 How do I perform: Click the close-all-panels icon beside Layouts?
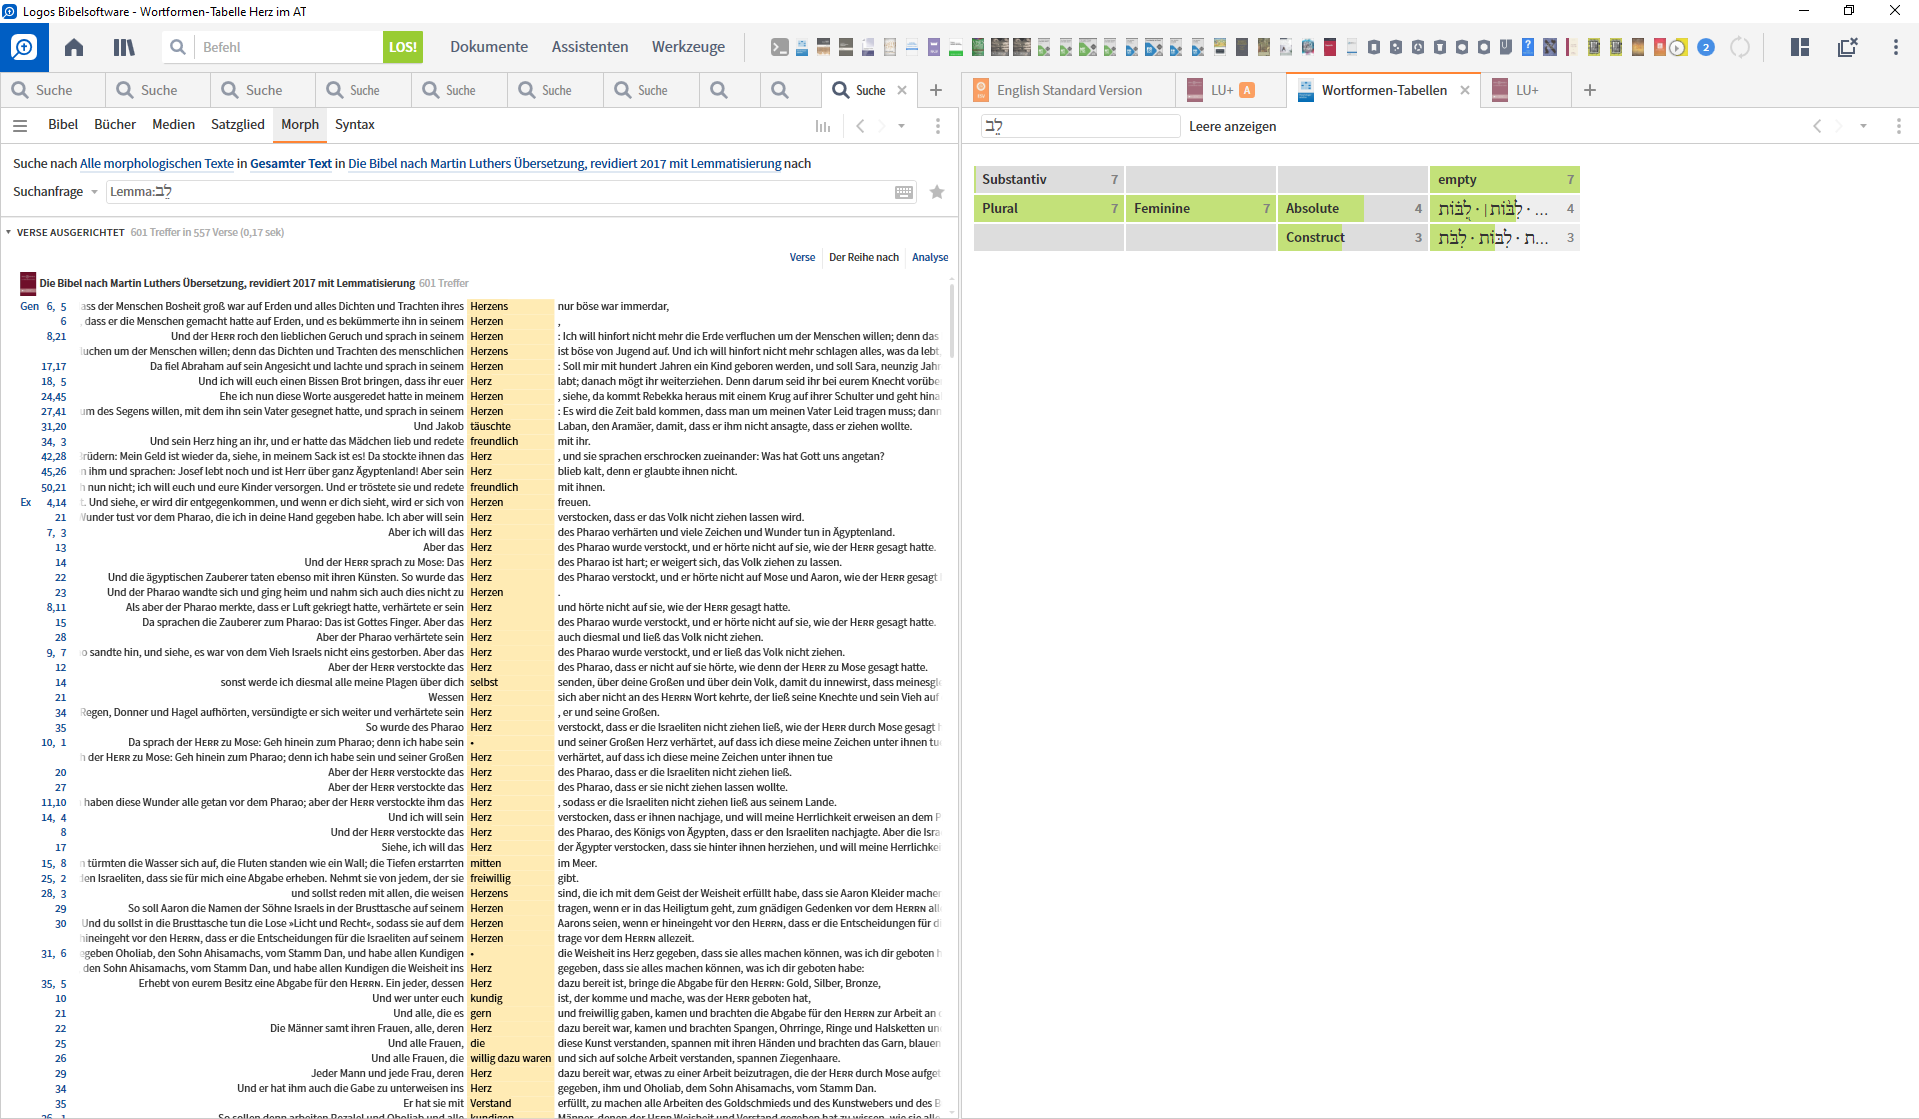(1847, 47)
